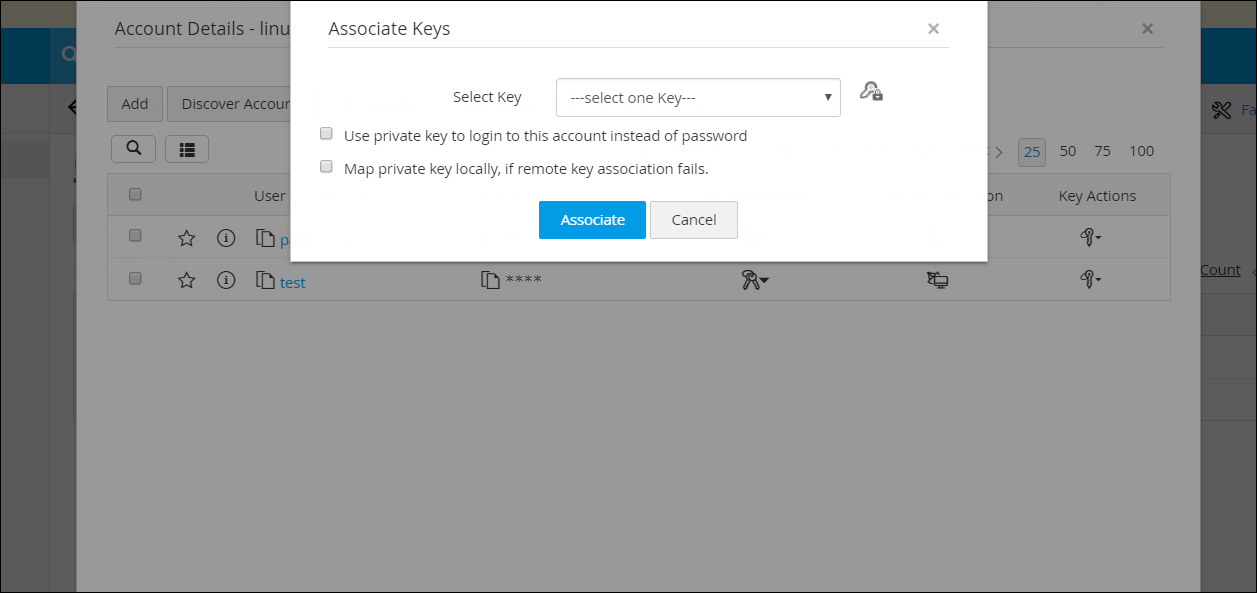The height and width of the screenshot is (593, 1257).
Task: Open the test account link
Action: click(x=293, y=282)
